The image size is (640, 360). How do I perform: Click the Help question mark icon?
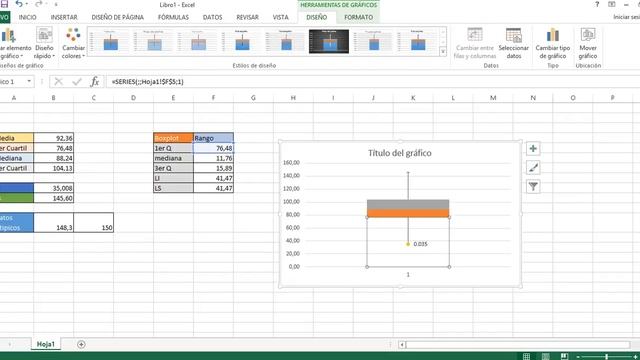597,4
